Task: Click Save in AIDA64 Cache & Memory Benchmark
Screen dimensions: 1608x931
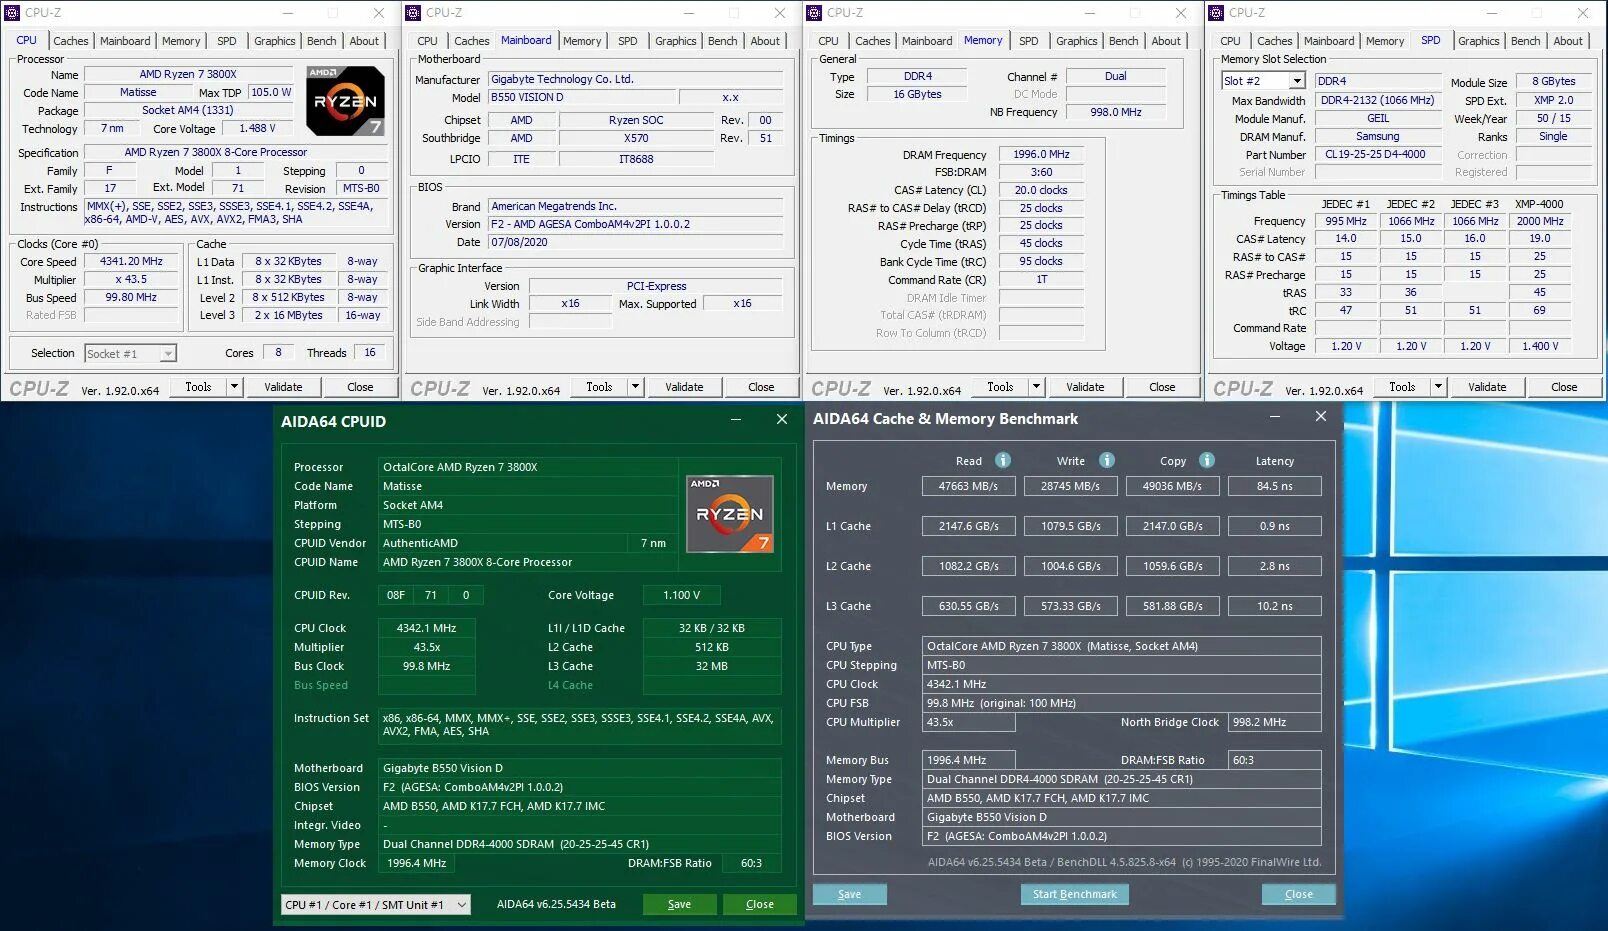Action: [x=850, y=894]
